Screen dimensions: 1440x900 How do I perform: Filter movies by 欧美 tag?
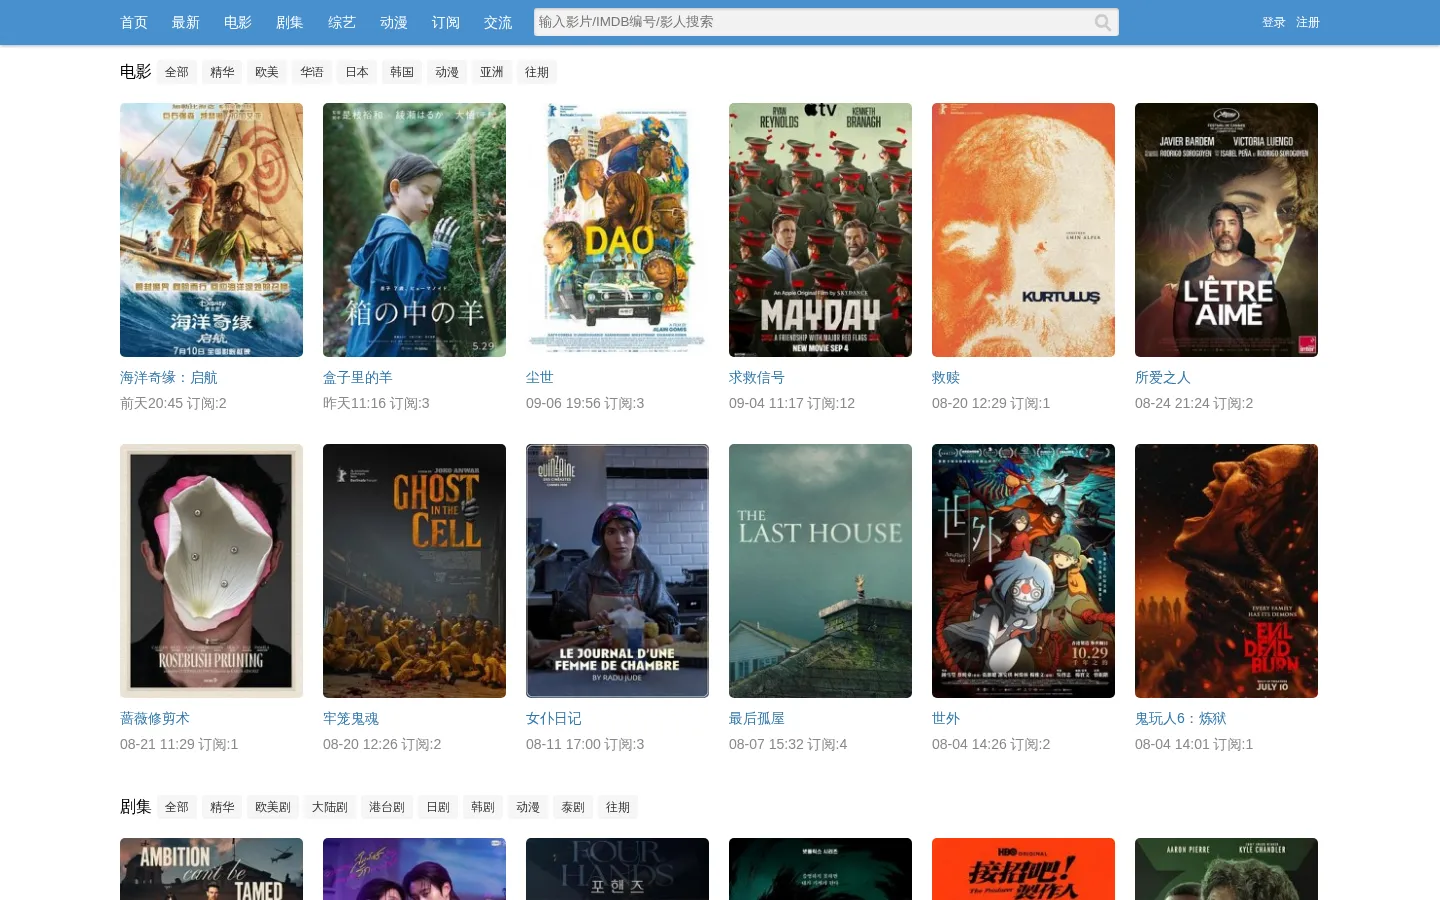(x=267, y=72)
